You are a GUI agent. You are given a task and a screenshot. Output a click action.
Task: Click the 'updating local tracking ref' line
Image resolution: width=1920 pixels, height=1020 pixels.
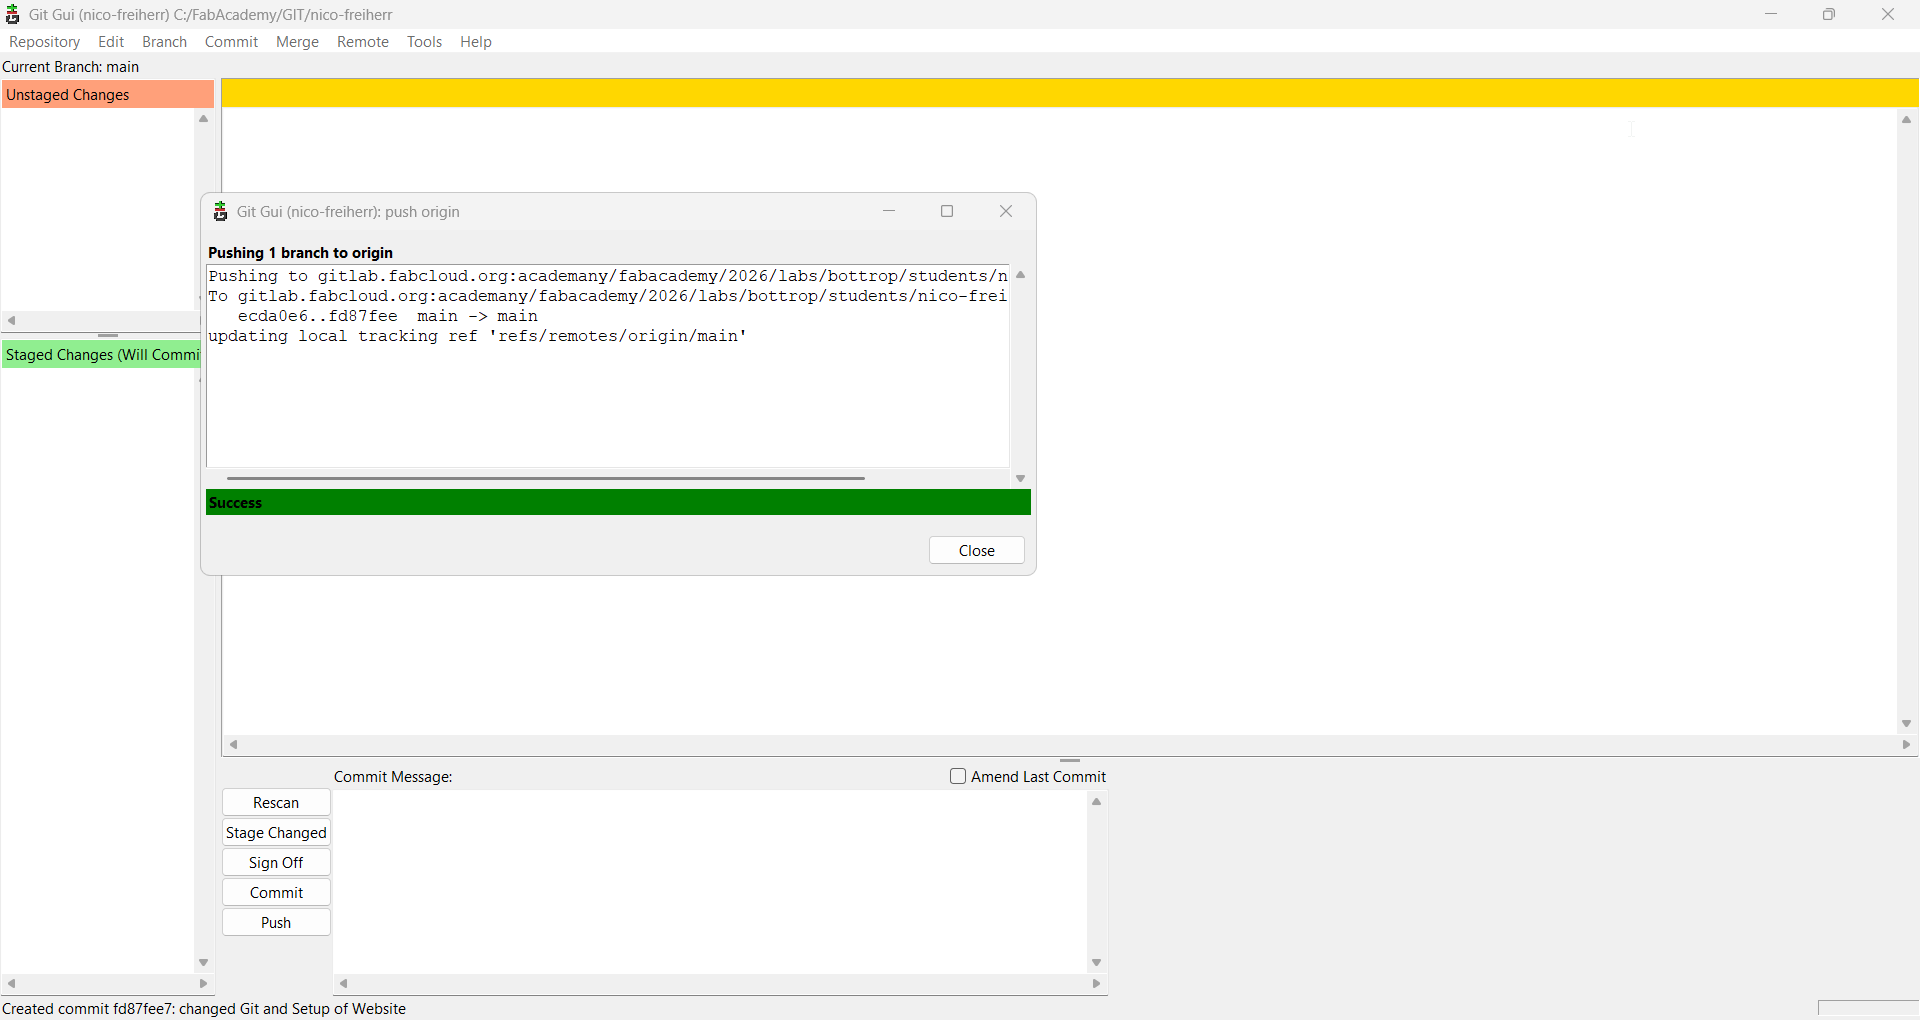tap(478, 336)
